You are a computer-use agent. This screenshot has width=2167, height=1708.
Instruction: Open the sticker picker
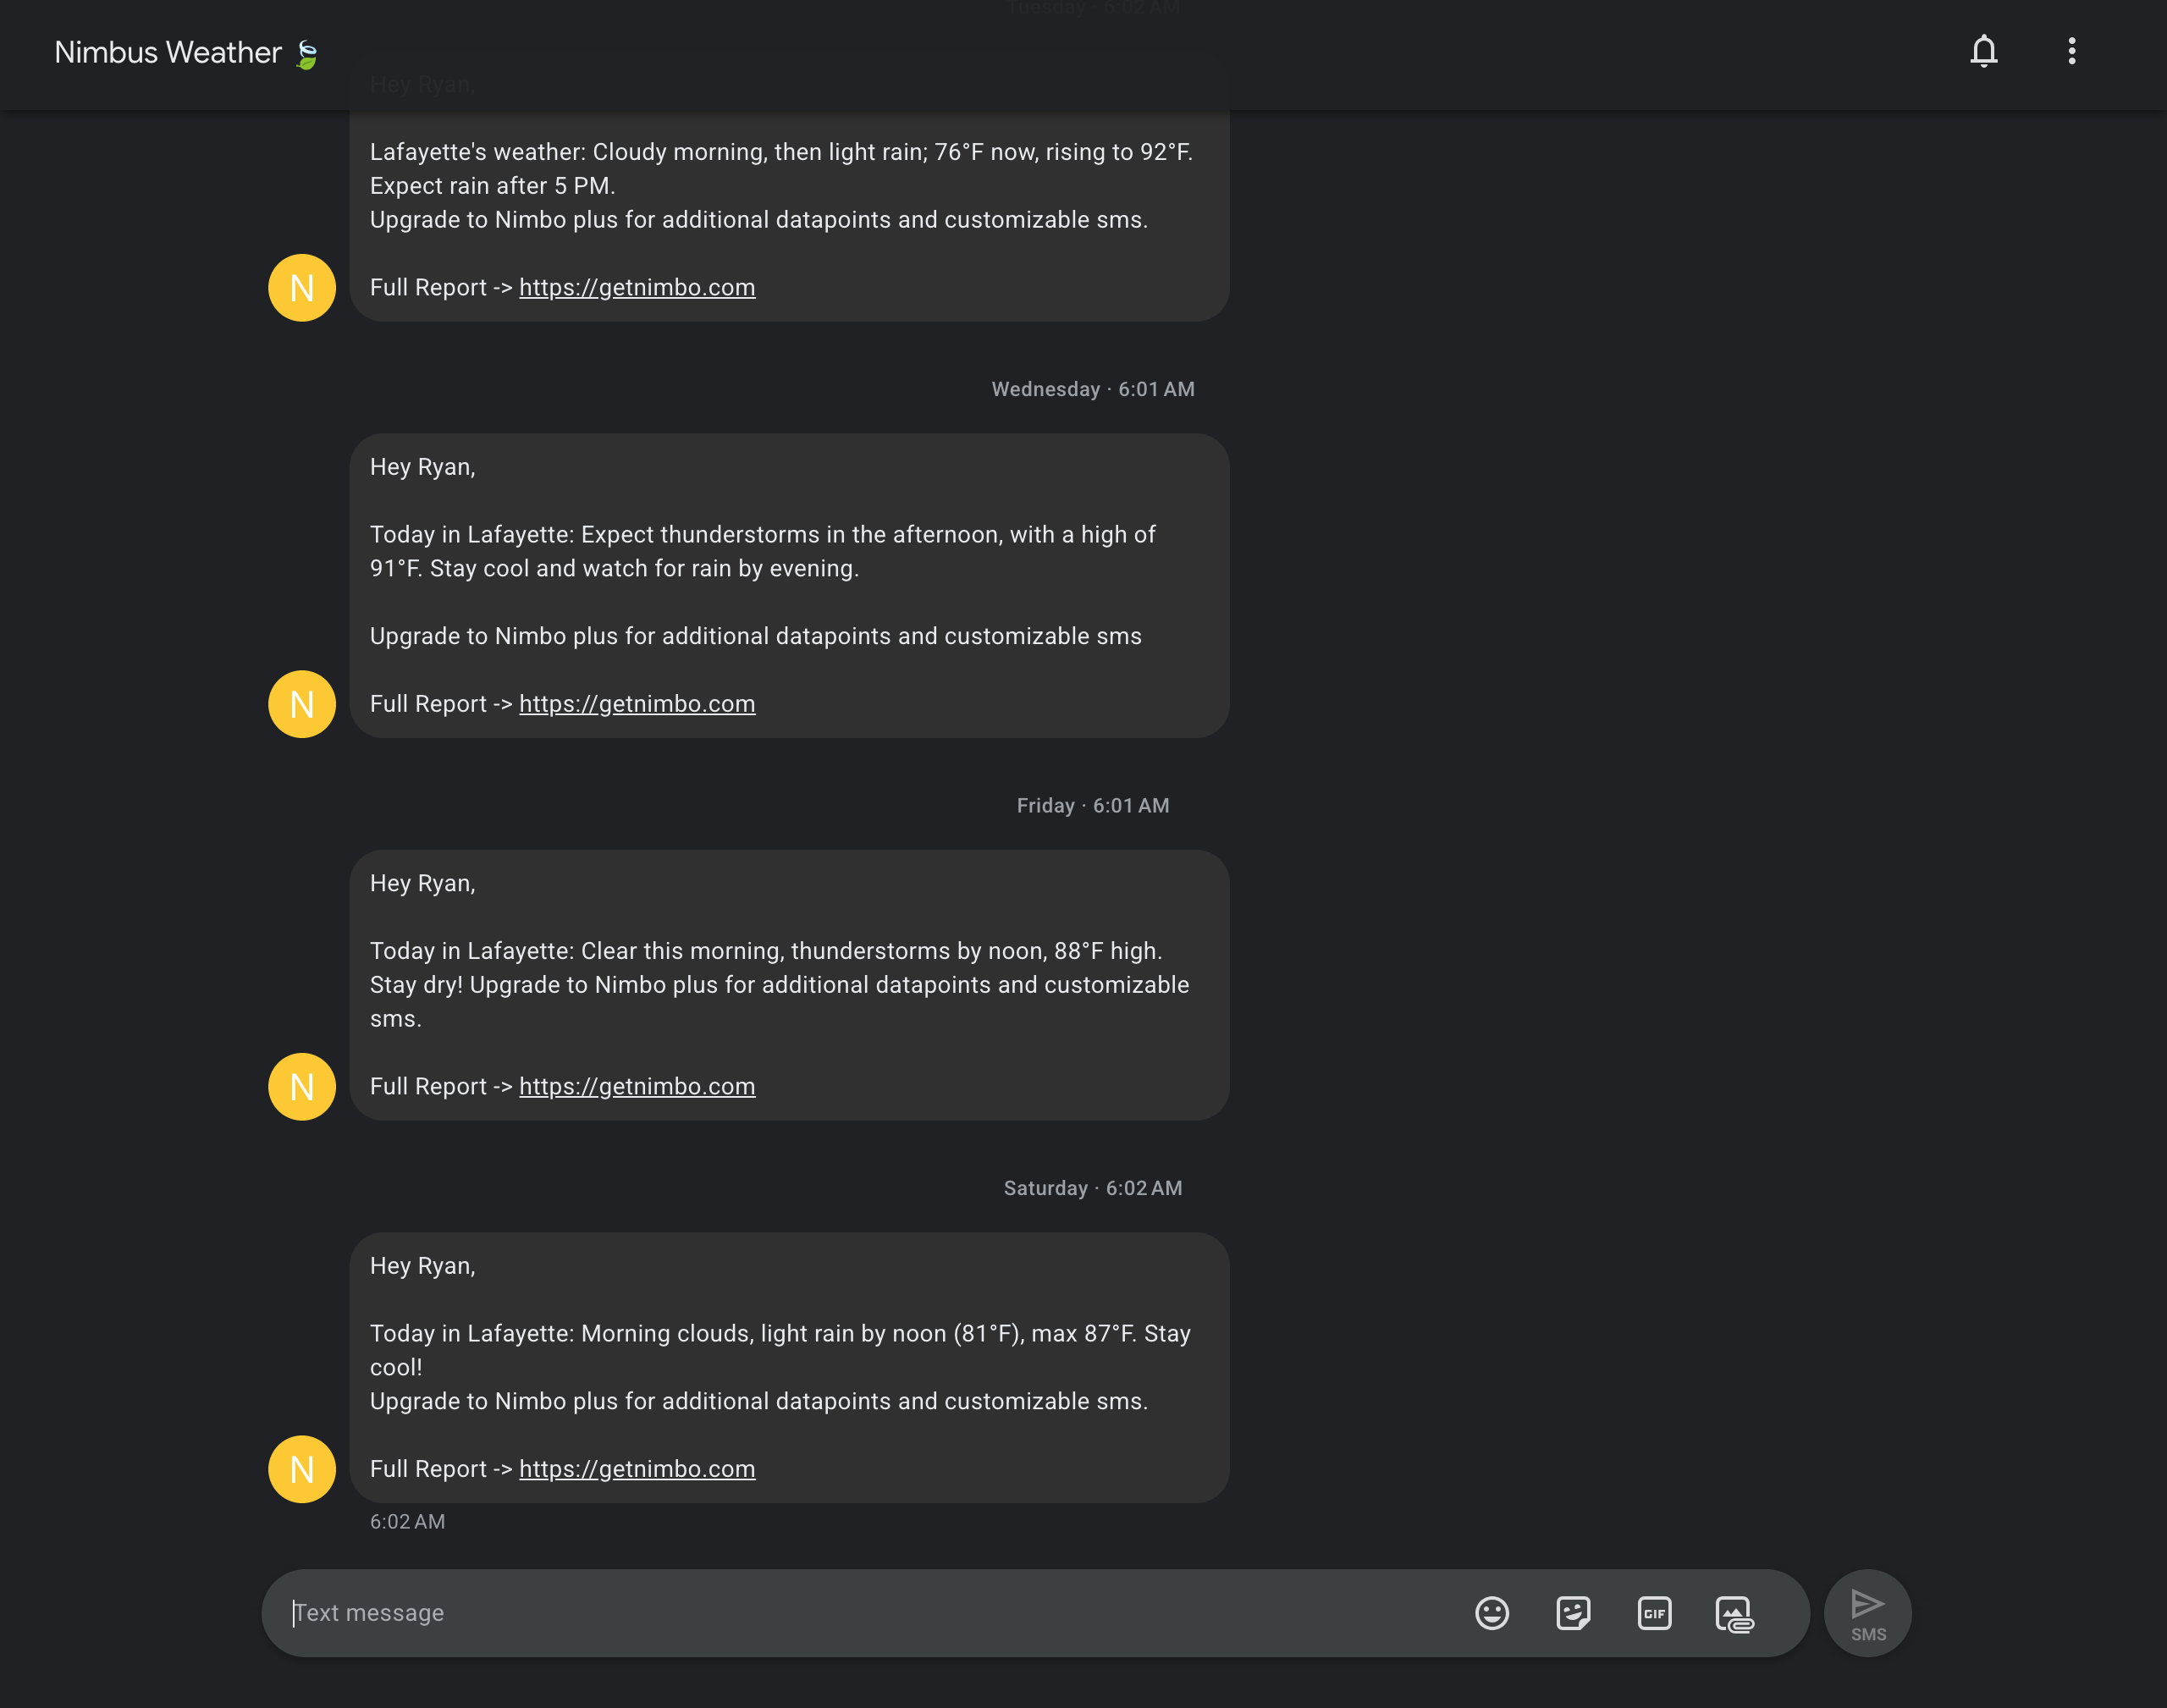pyautogui.click(x=1573, y=1613)
